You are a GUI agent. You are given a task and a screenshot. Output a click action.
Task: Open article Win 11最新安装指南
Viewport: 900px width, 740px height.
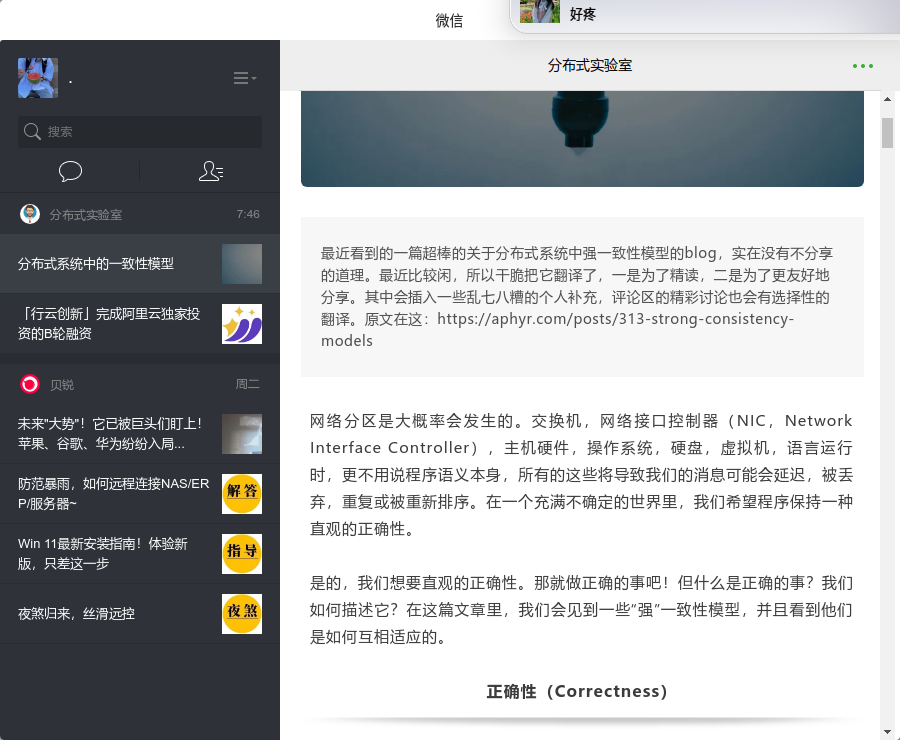tap(140, 554)
